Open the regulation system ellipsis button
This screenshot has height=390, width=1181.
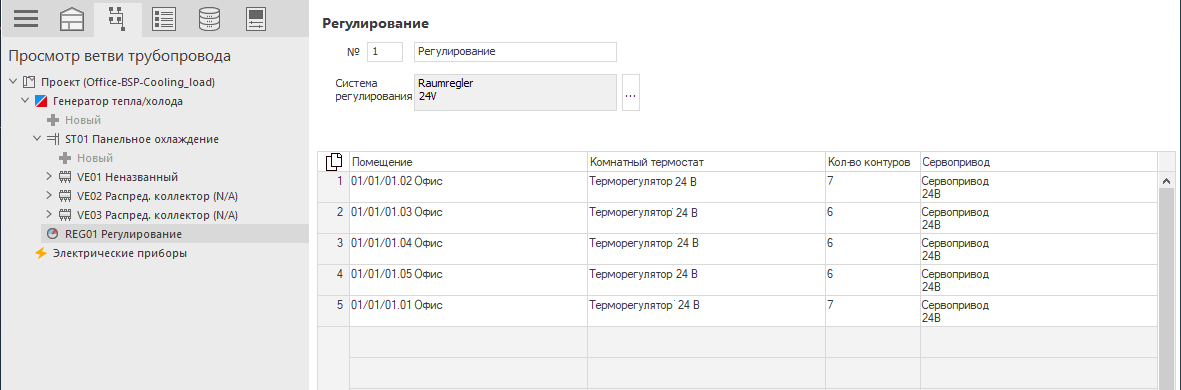(630, 93)
